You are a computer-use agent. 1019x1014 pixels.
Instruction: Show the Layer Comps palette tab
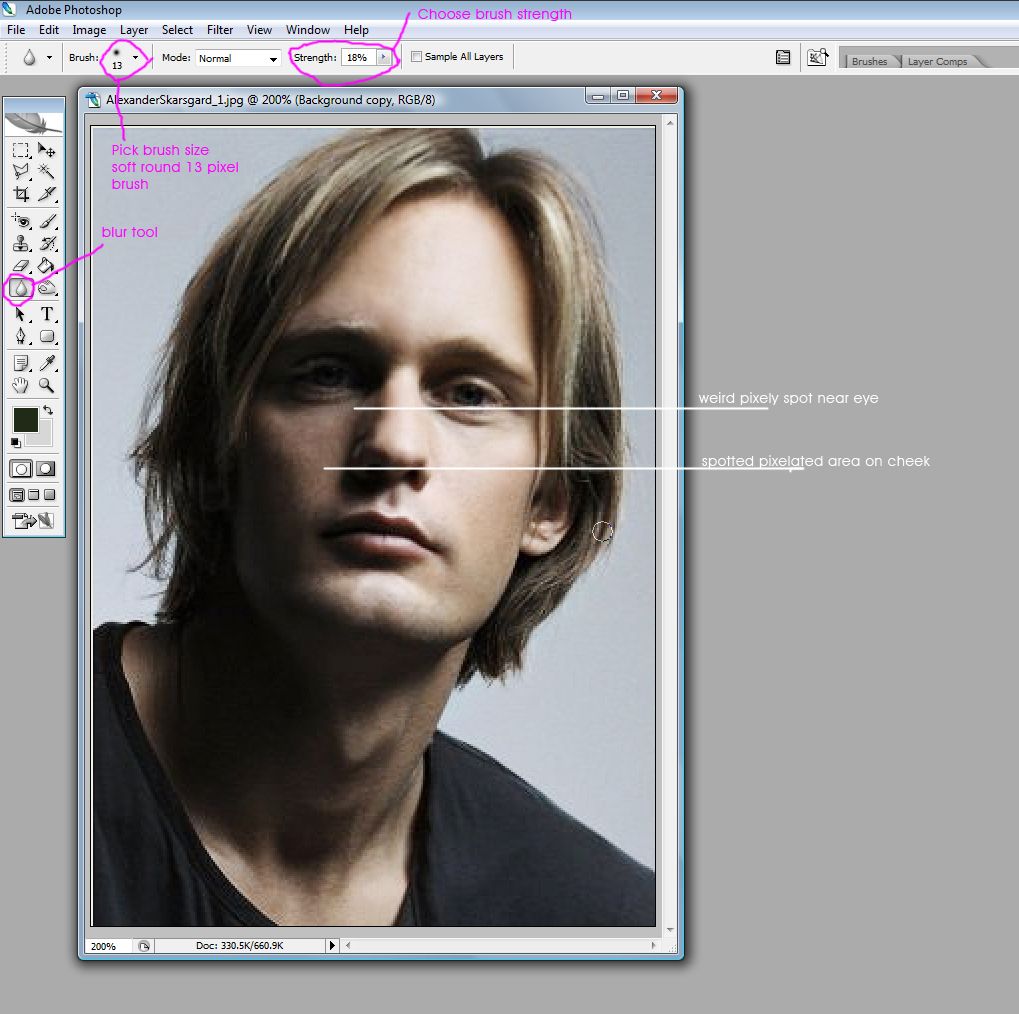pos(938,60)
